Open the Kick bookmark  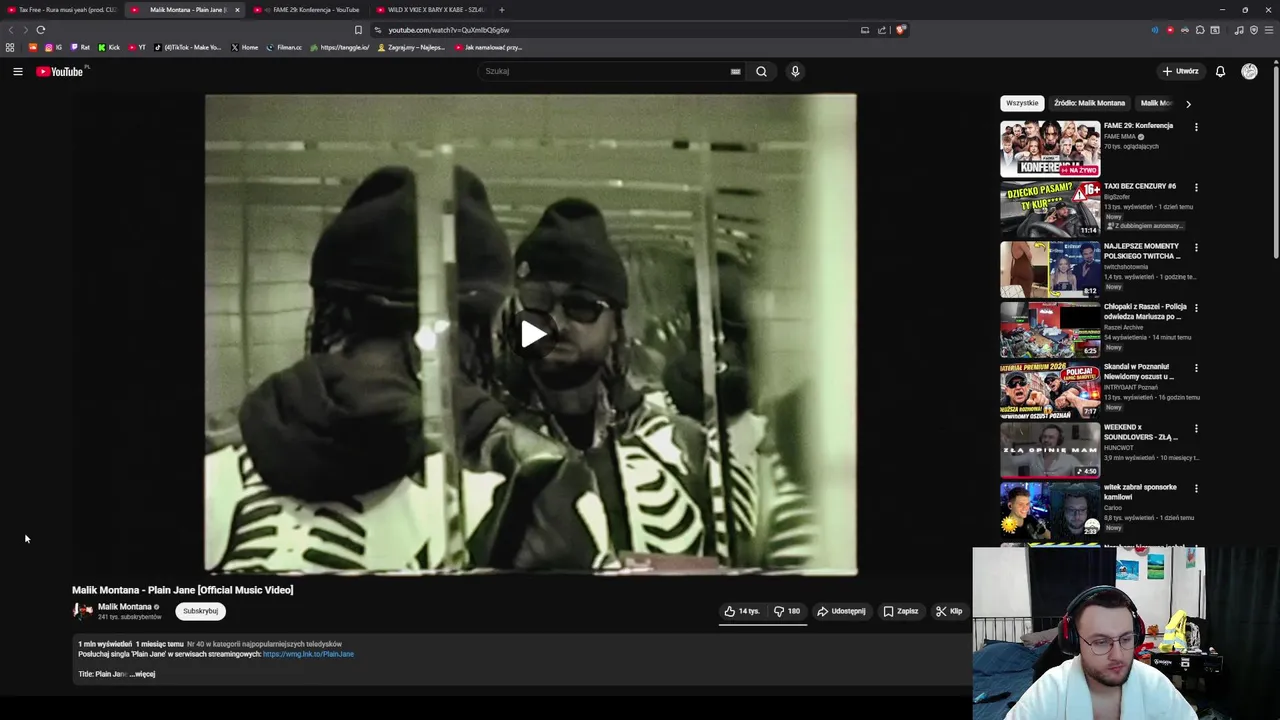(x=109, y=47)
